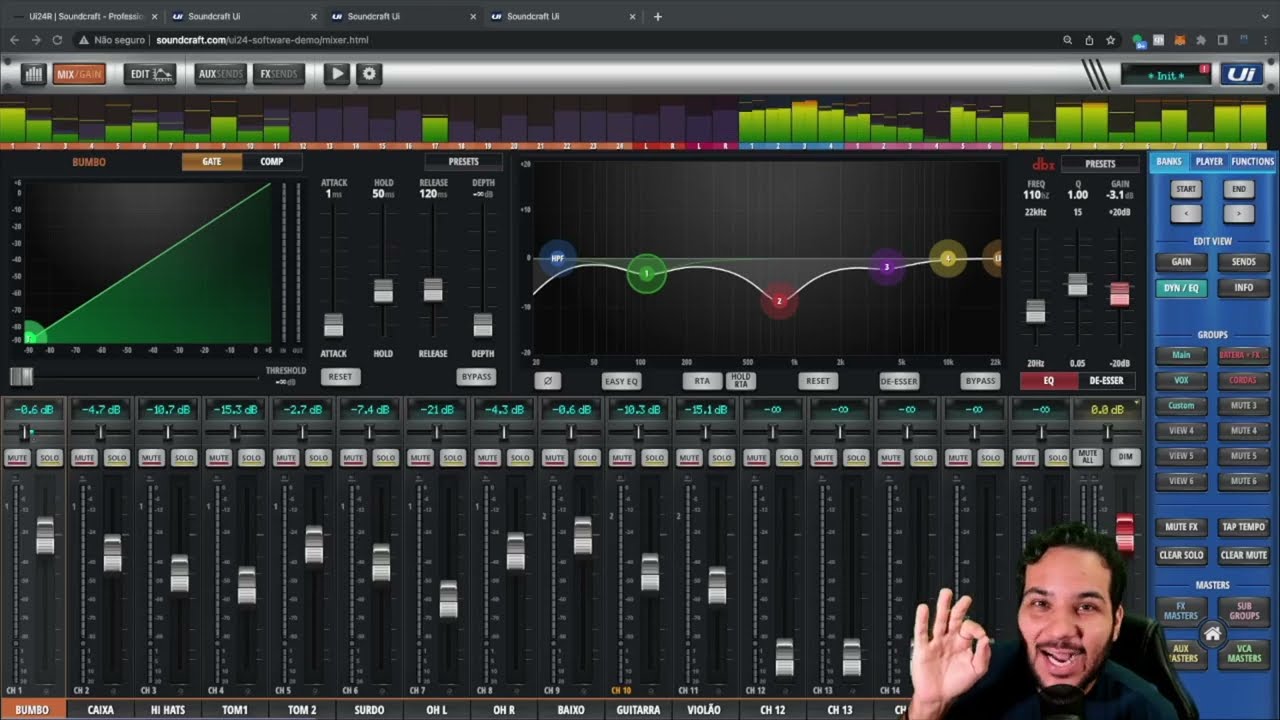Click the media player play icon
1280x720 pixels.
336,74
